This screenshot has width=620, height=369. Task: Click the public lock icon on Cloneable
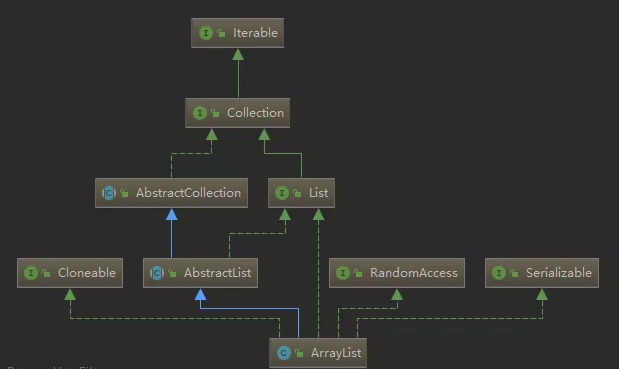(x=46, y=273)
